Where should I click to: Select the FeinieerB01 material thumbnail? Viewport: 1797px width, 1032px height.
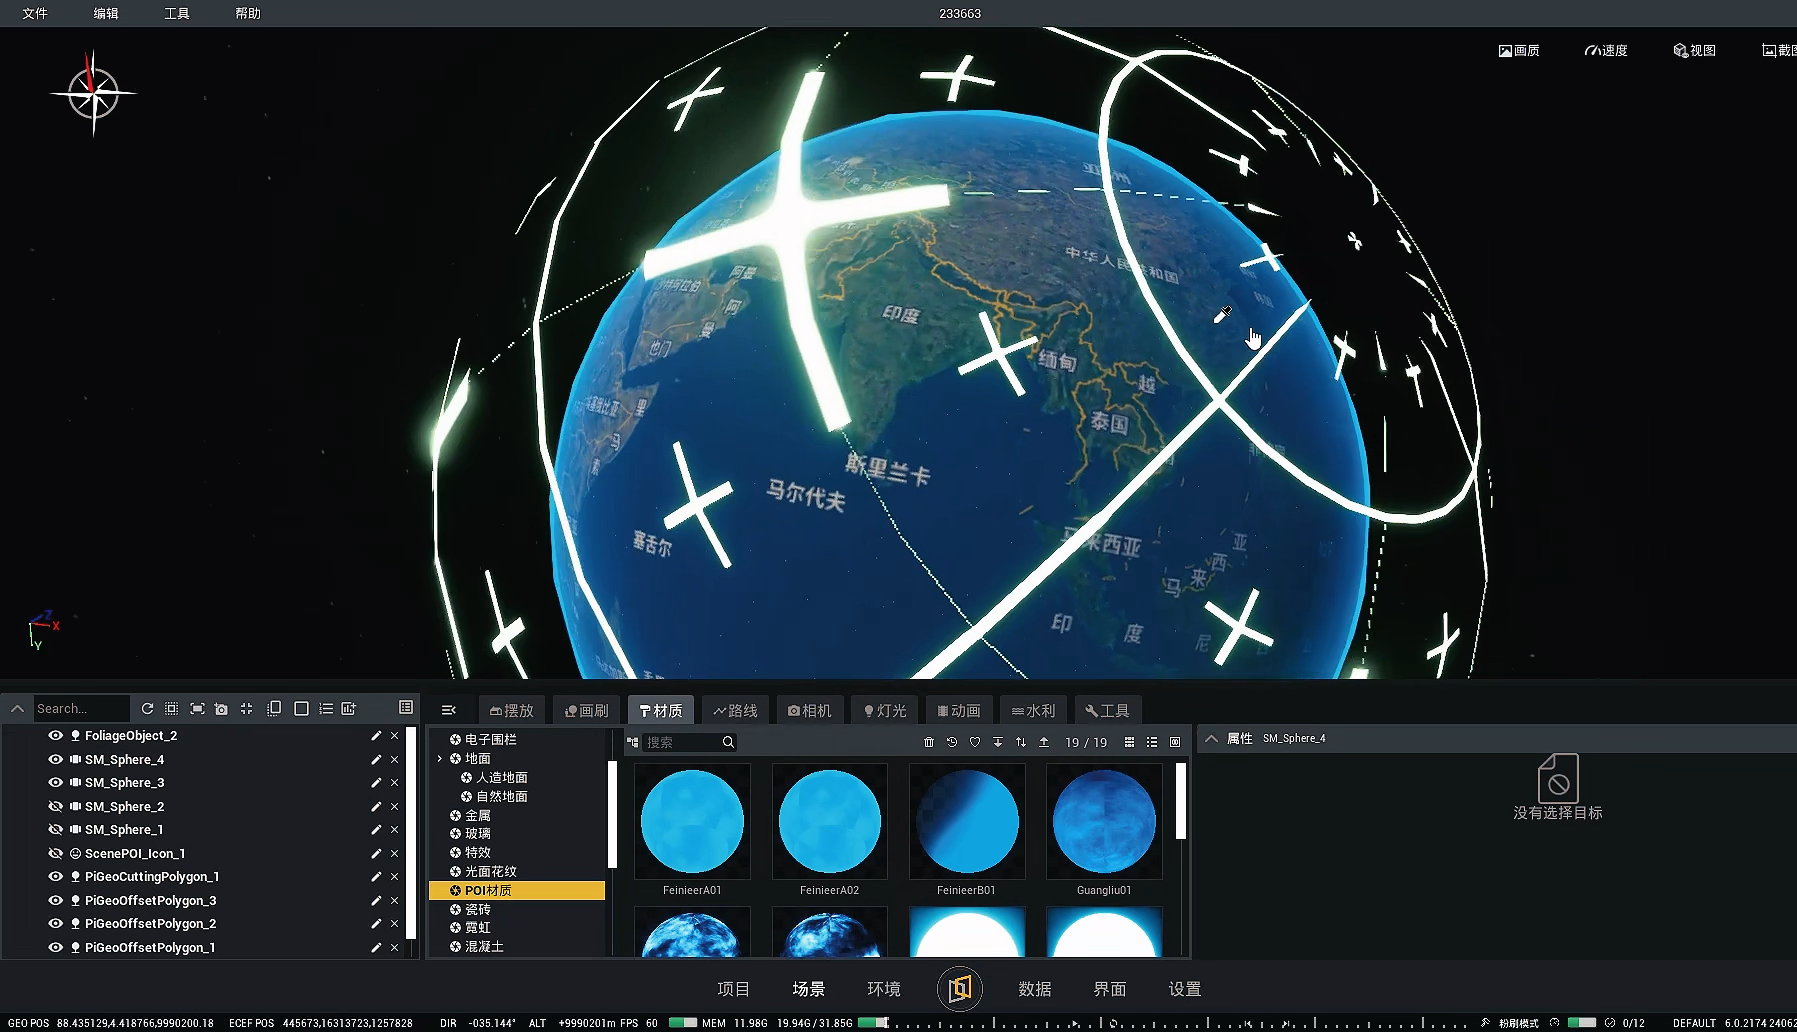(x=966, y=821)
